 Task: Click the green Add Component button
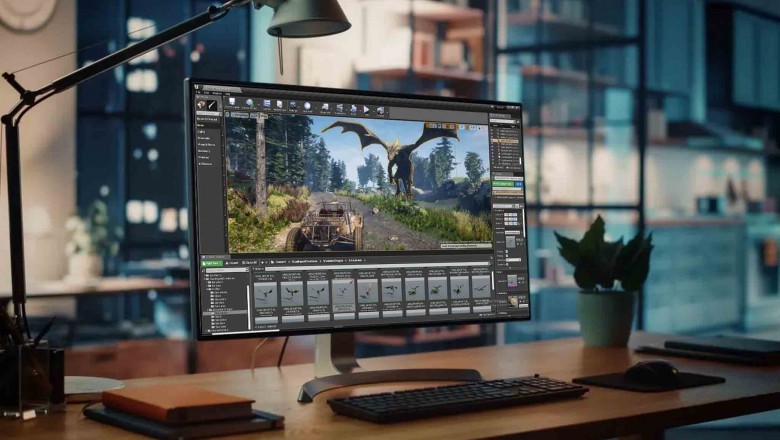[x=503, y=183]
